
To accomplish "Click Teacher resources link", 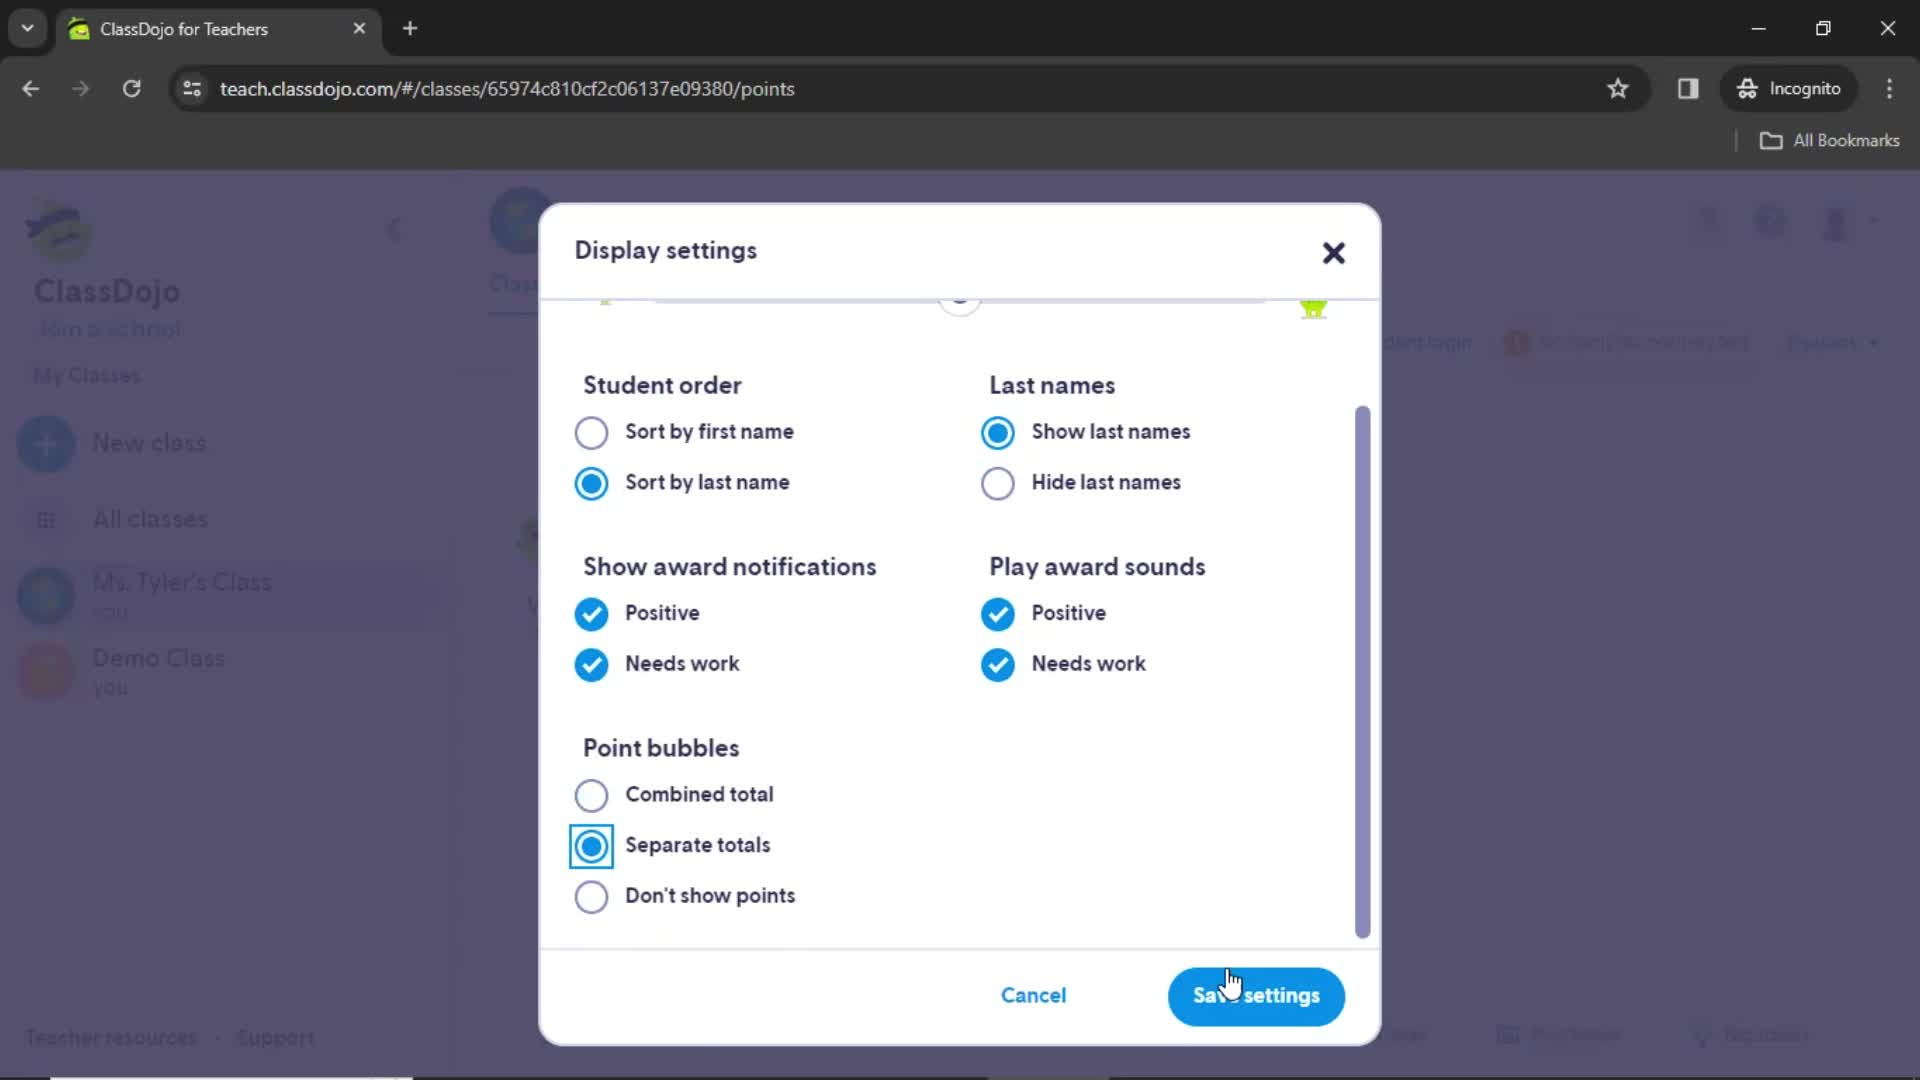I will click(x=111, y=1038).
